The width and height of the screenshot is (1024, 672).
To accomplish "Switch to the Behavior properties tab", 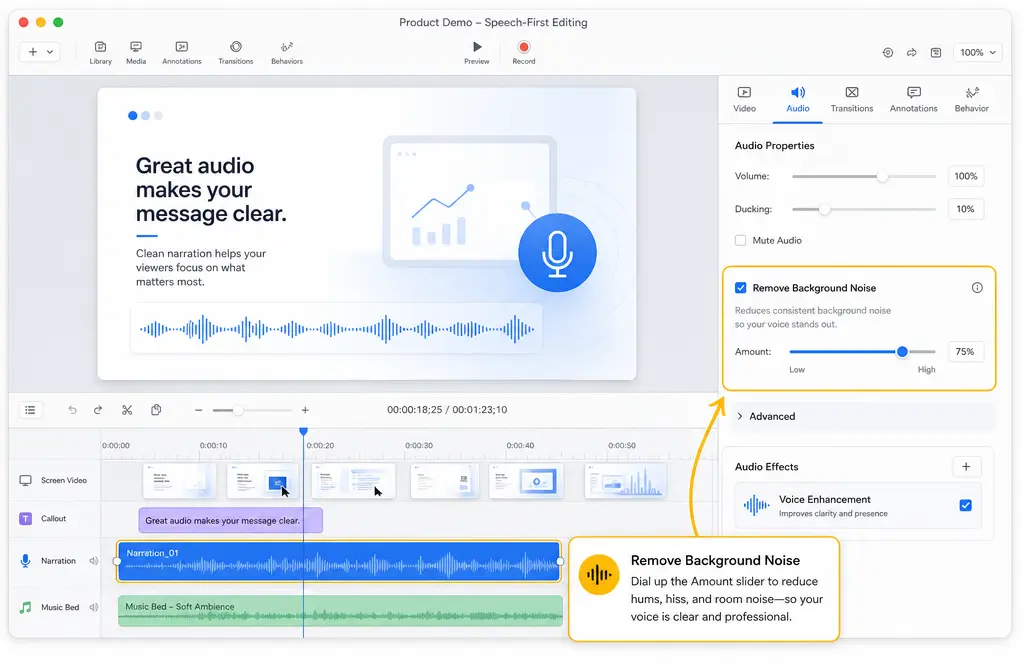I will (x=971, y=100).
